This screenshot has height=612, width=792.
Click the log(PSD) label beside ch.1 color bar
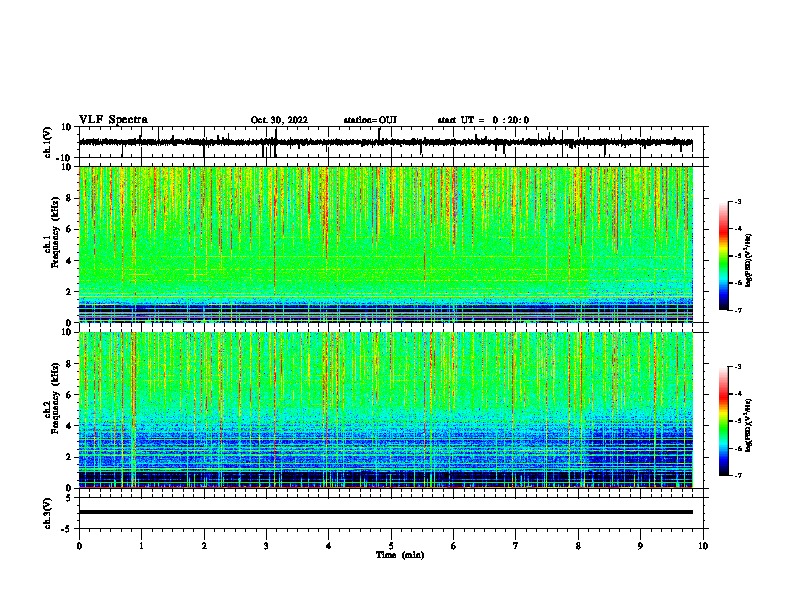coord(748,260)
